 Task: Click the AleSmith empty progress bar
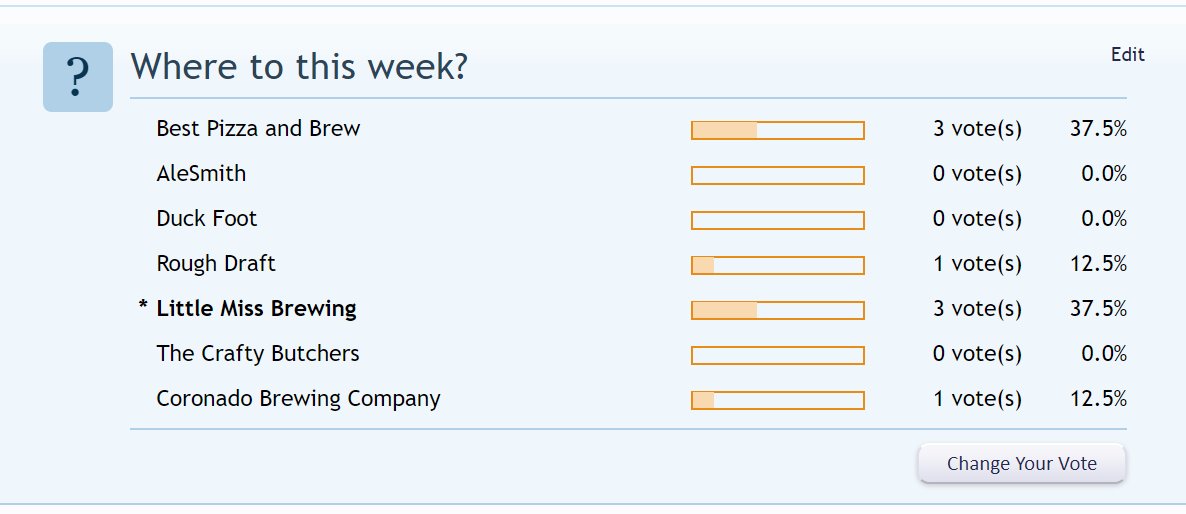[x=778, y=175]
